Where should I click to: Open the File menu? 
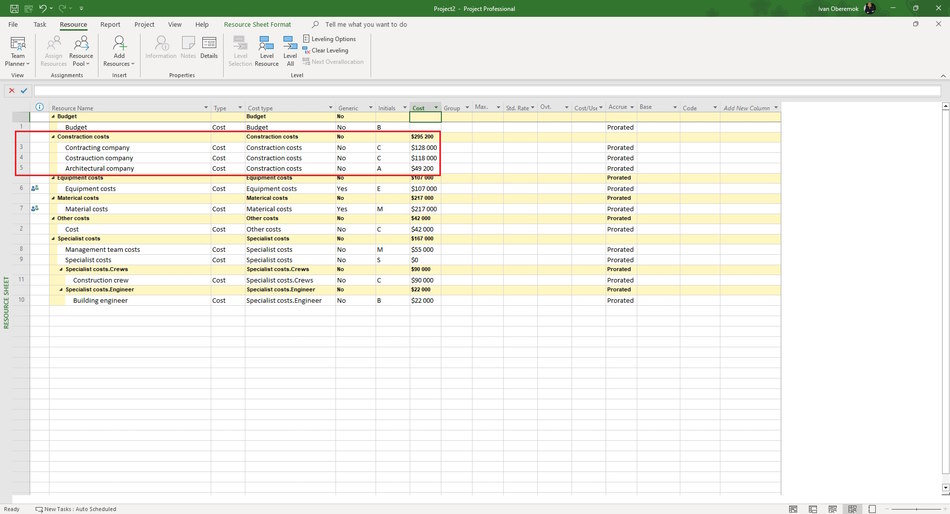[x=13, y=24]
